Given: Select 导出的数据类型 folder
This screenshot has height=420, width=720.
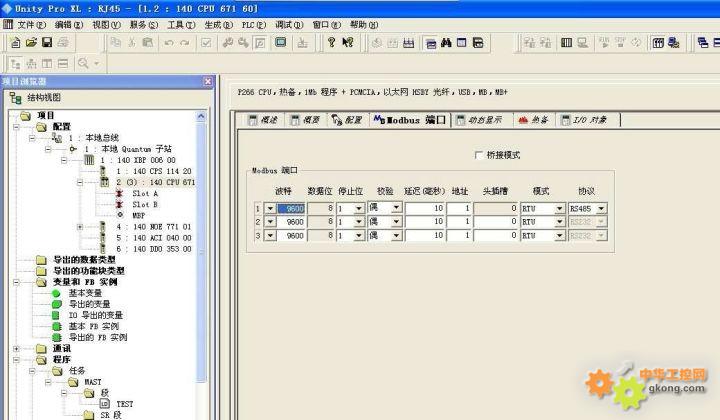Looking at the screenshot, I should click(x=84, y=260).
